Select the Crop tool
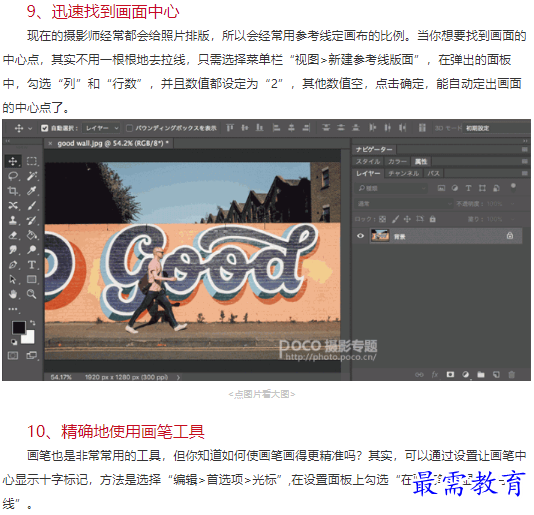 pyautogui.click(x=13, y=191)
